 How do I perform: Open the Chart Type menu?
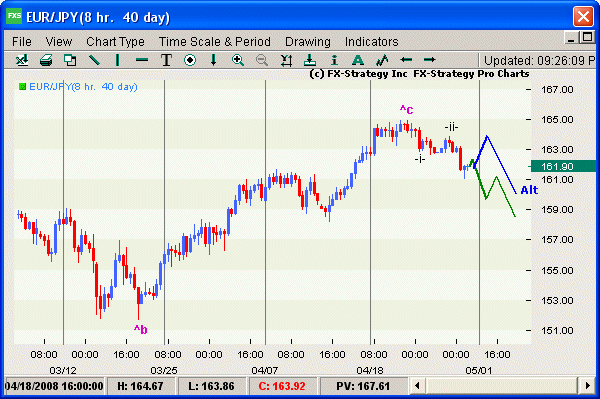[115, 41]
